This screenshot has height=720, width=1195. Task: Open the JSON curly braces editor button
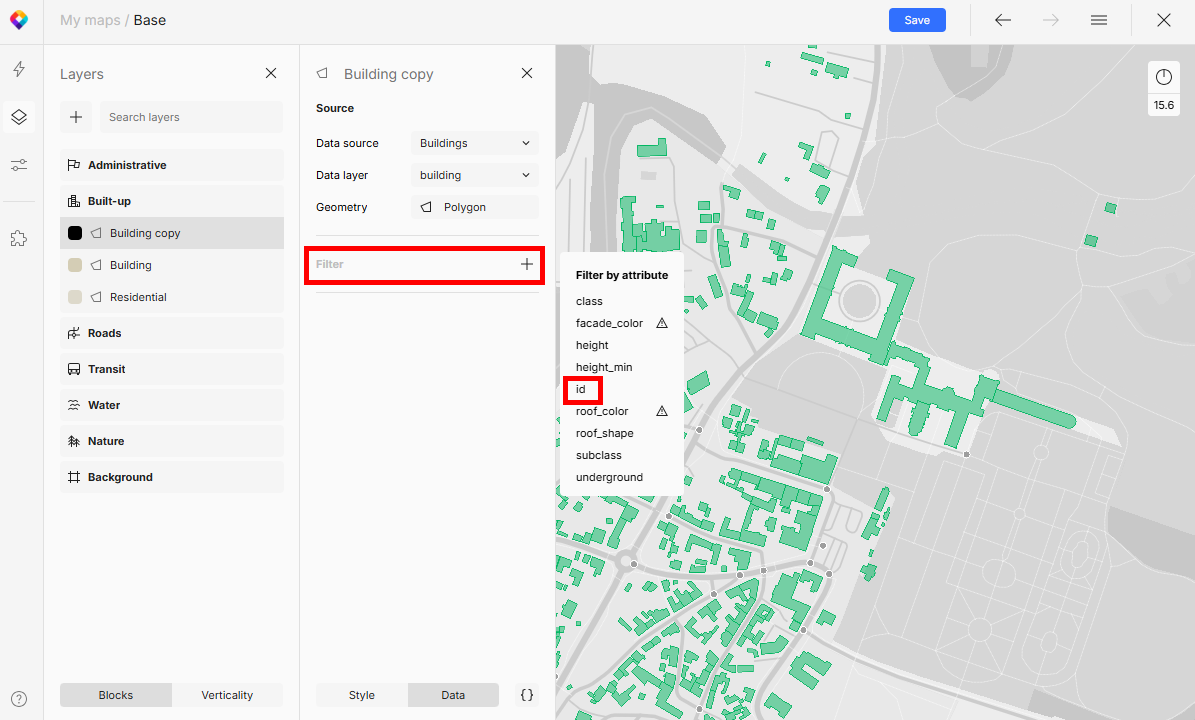pyautogui.click(x=527, y=695)
